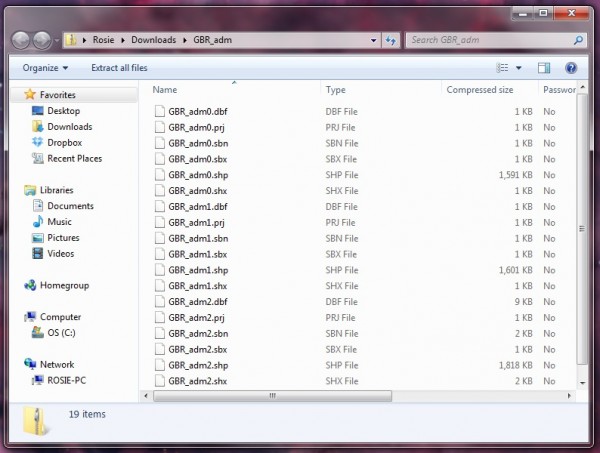
Task: Select Computer in the navigation pane
Action: point(60,317)
